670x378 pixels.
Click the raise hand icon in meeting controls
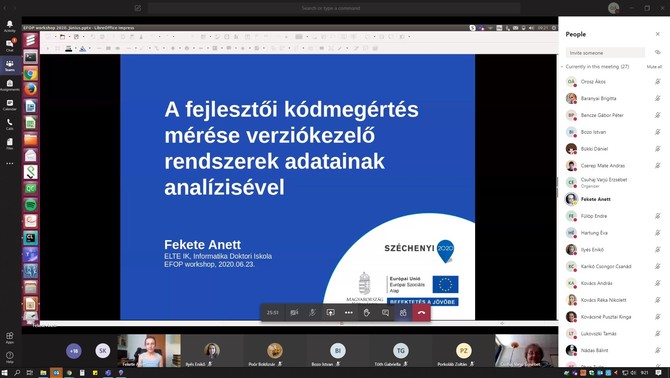point(367,313)
